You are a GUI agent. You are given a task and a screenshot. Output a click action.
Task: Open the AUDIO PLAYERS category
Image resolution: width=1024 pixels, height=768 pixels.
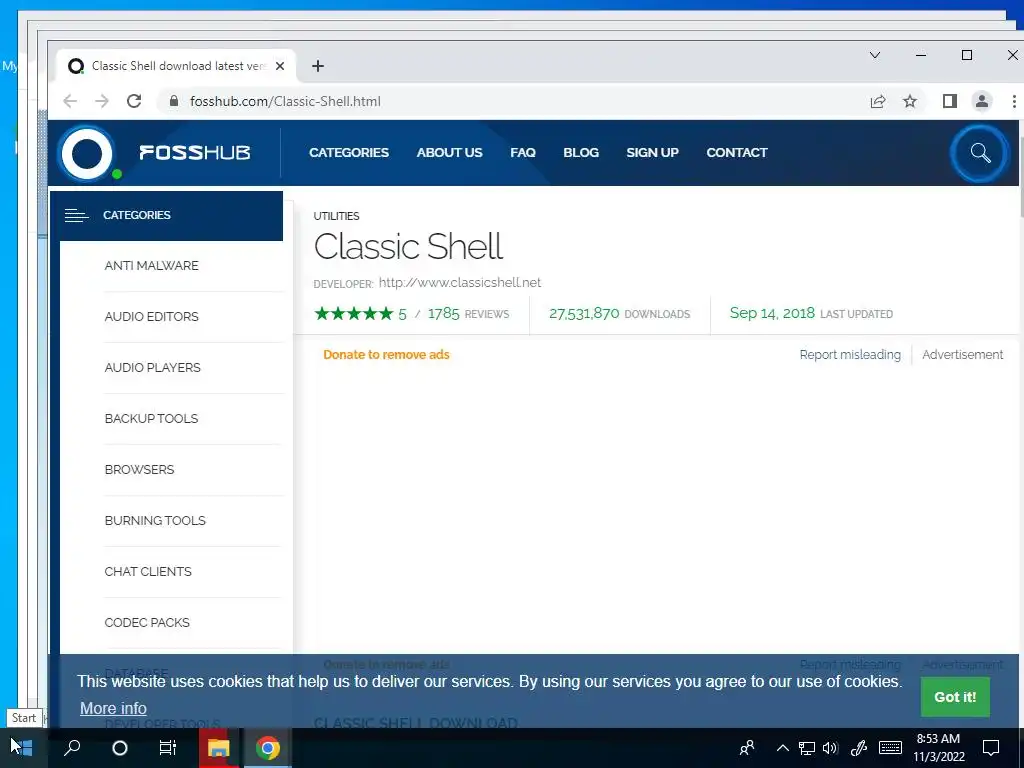(x=152, y=368)
